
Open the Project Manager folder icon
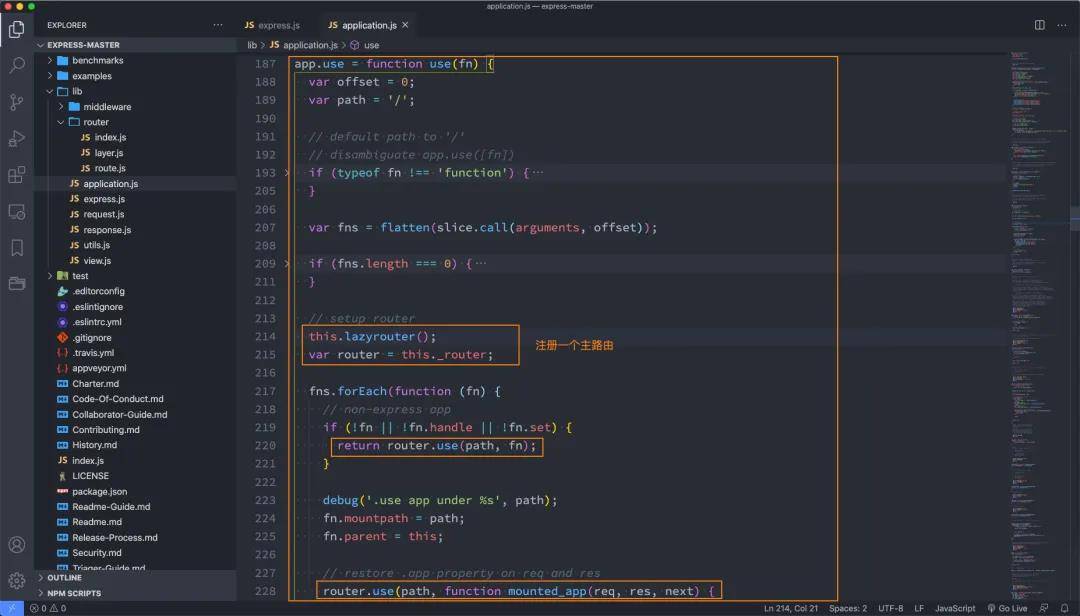[17, 283]
